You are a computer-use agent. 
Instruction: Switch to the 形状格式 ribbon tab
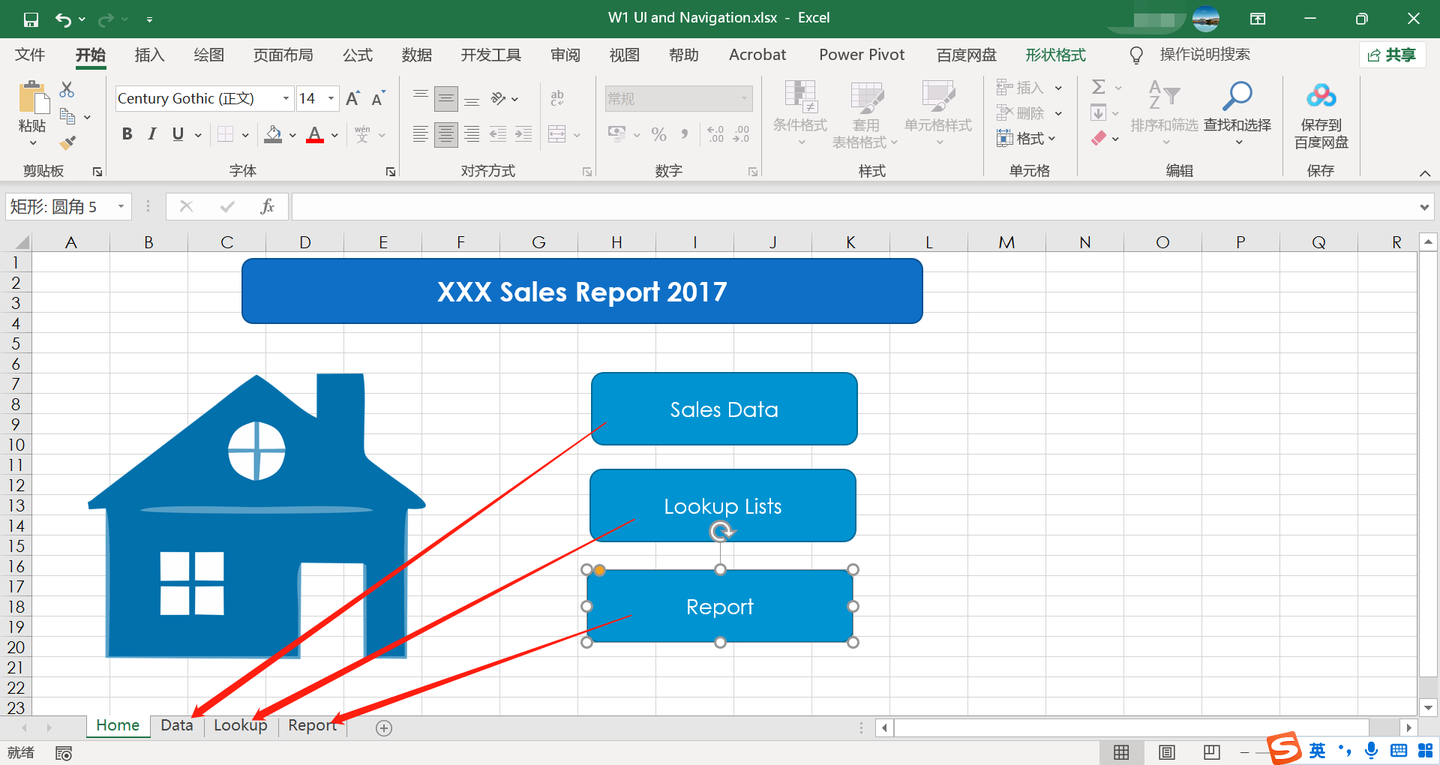1054,54
